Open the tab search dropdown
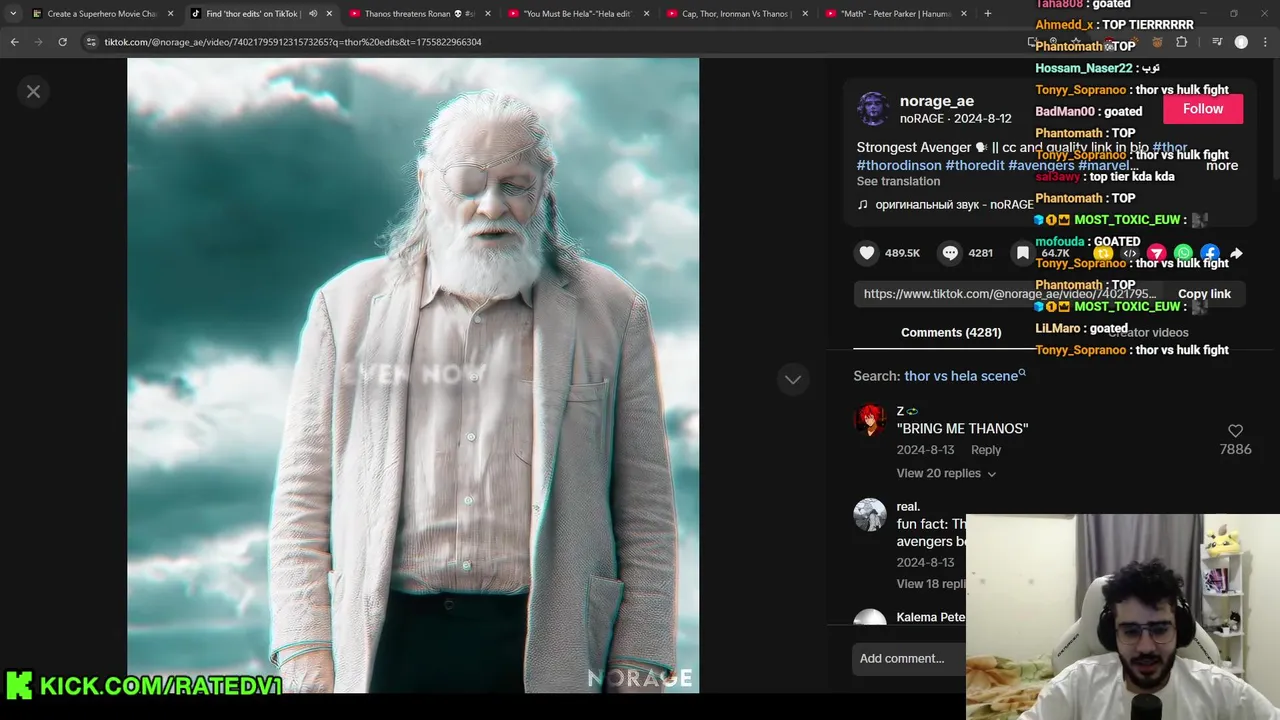1280x720 pixels. click(x=13, y=14)
